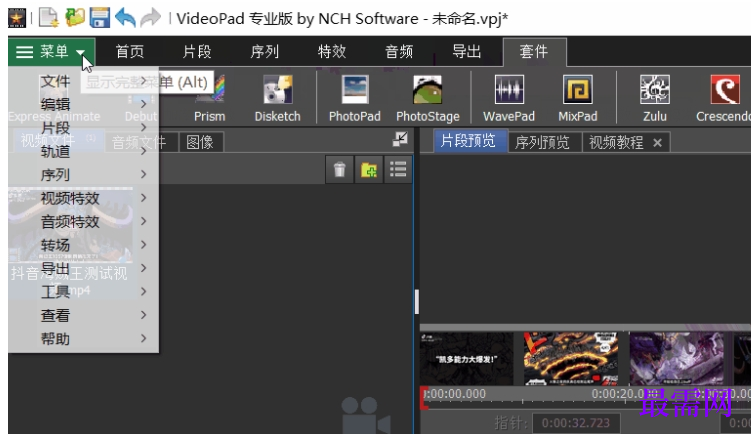The height and width of the screenshot is (434, 751).
Task: Launch PhotoStage from the suite toolbar
Action: point(428,99)
